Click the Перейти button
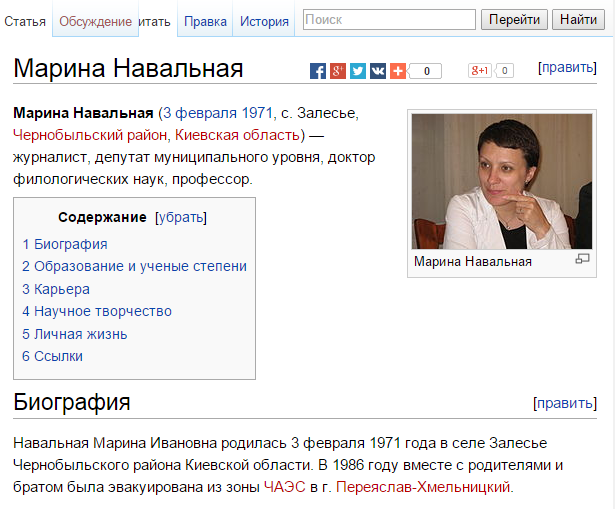Viewport: 615px width, 509px height. click(x=514, y=19)
